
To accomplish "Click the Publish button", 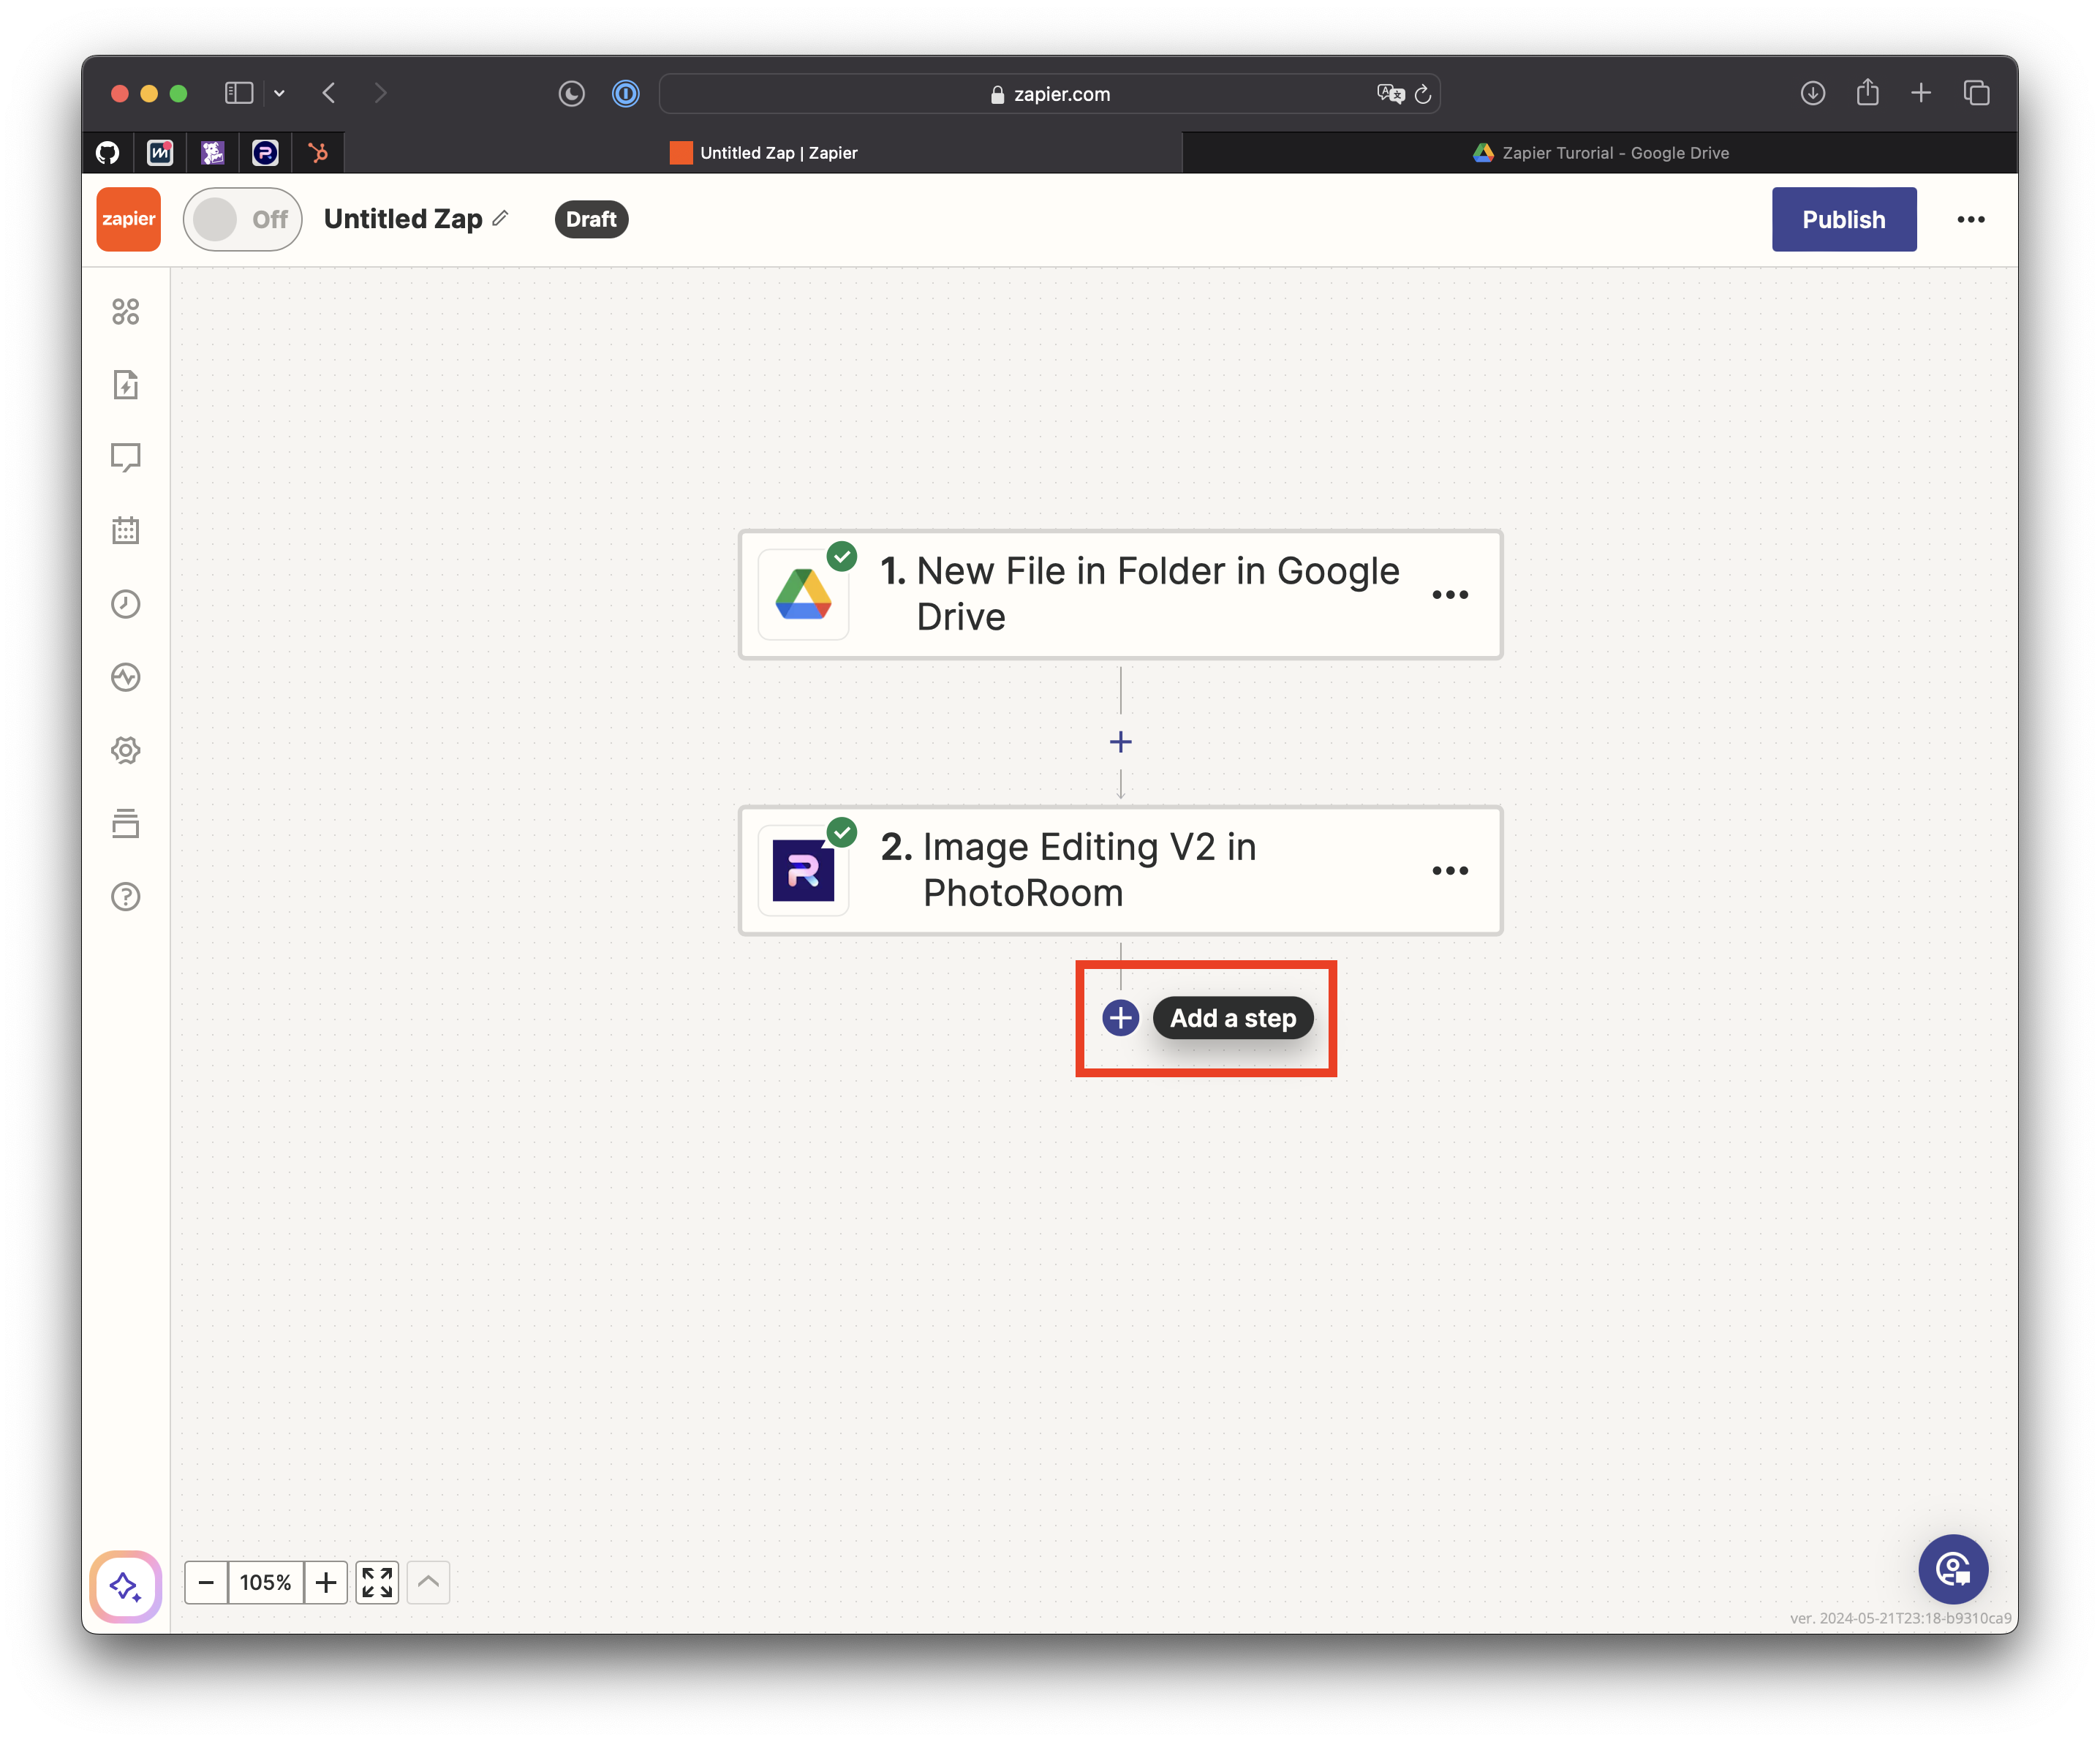I will click(1843, 219).
